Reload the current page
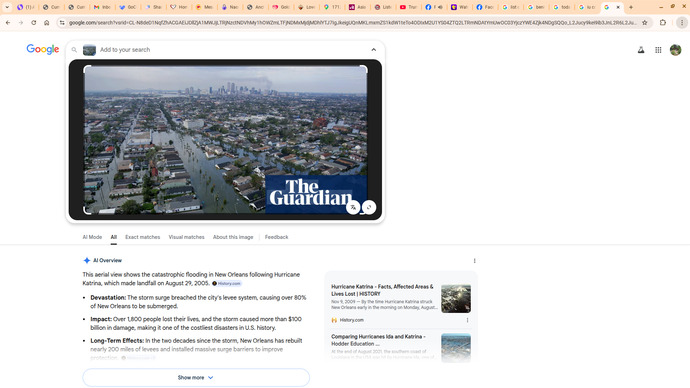The image size is (690, 388). (x=33, y=22)
